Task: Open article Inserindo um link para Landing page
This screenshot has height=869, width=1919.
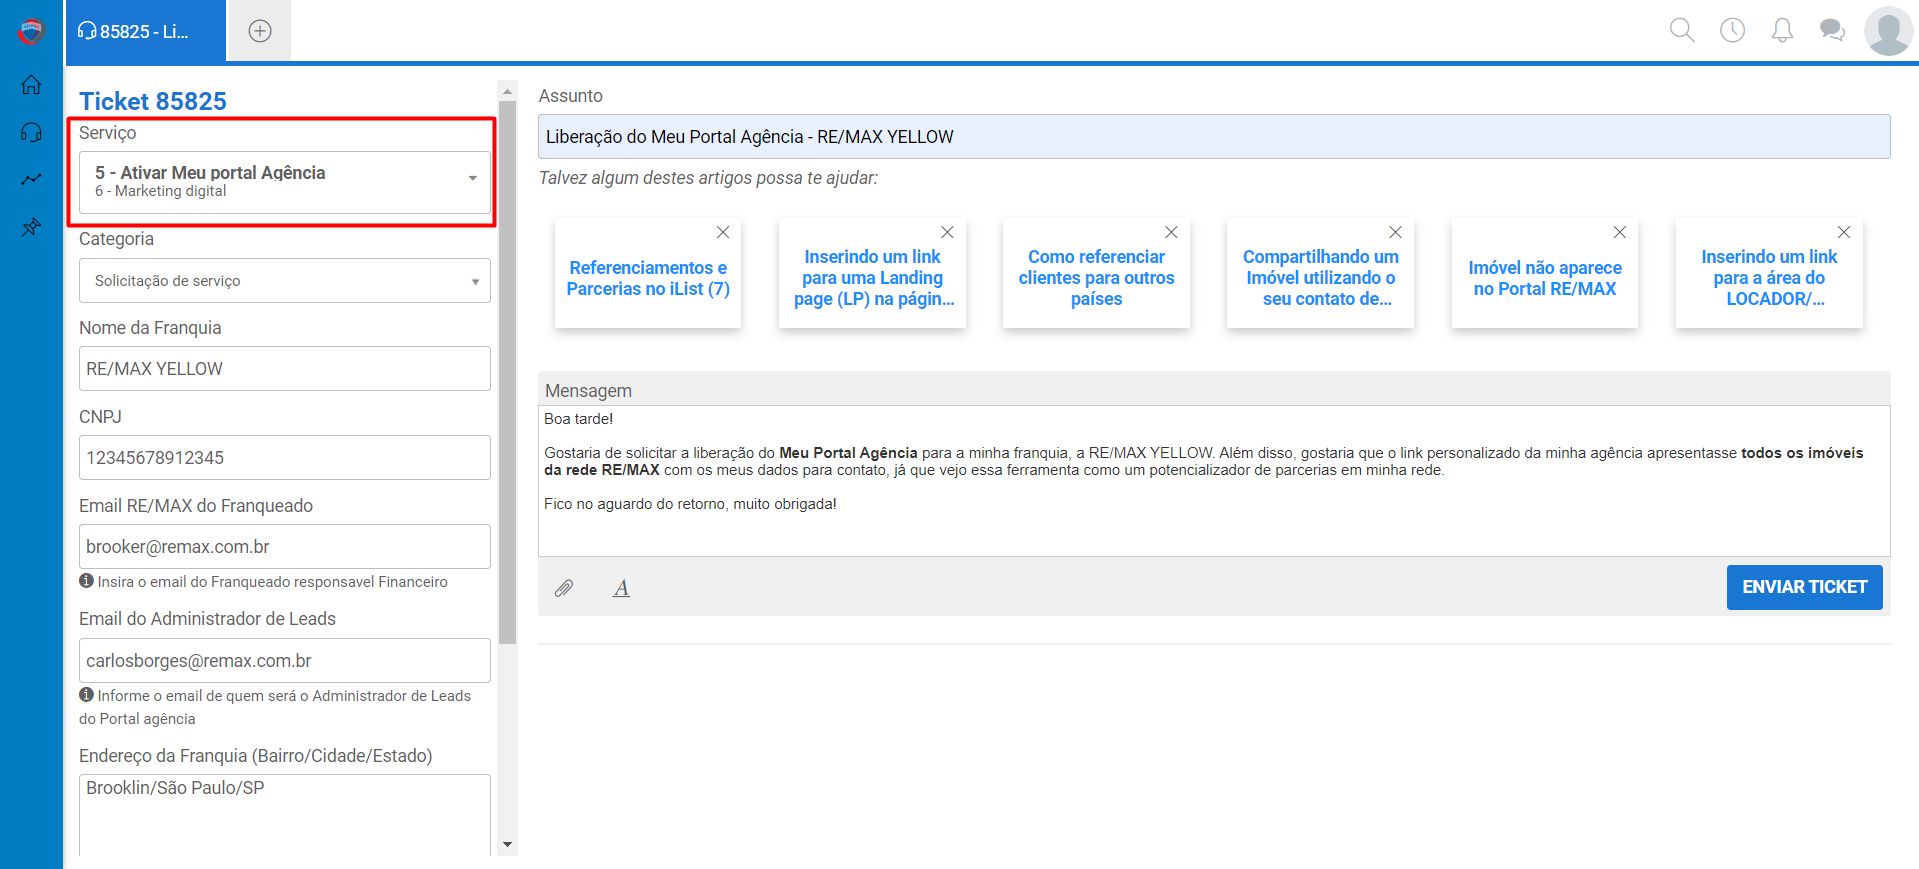Action: click(x=873, y=278)
